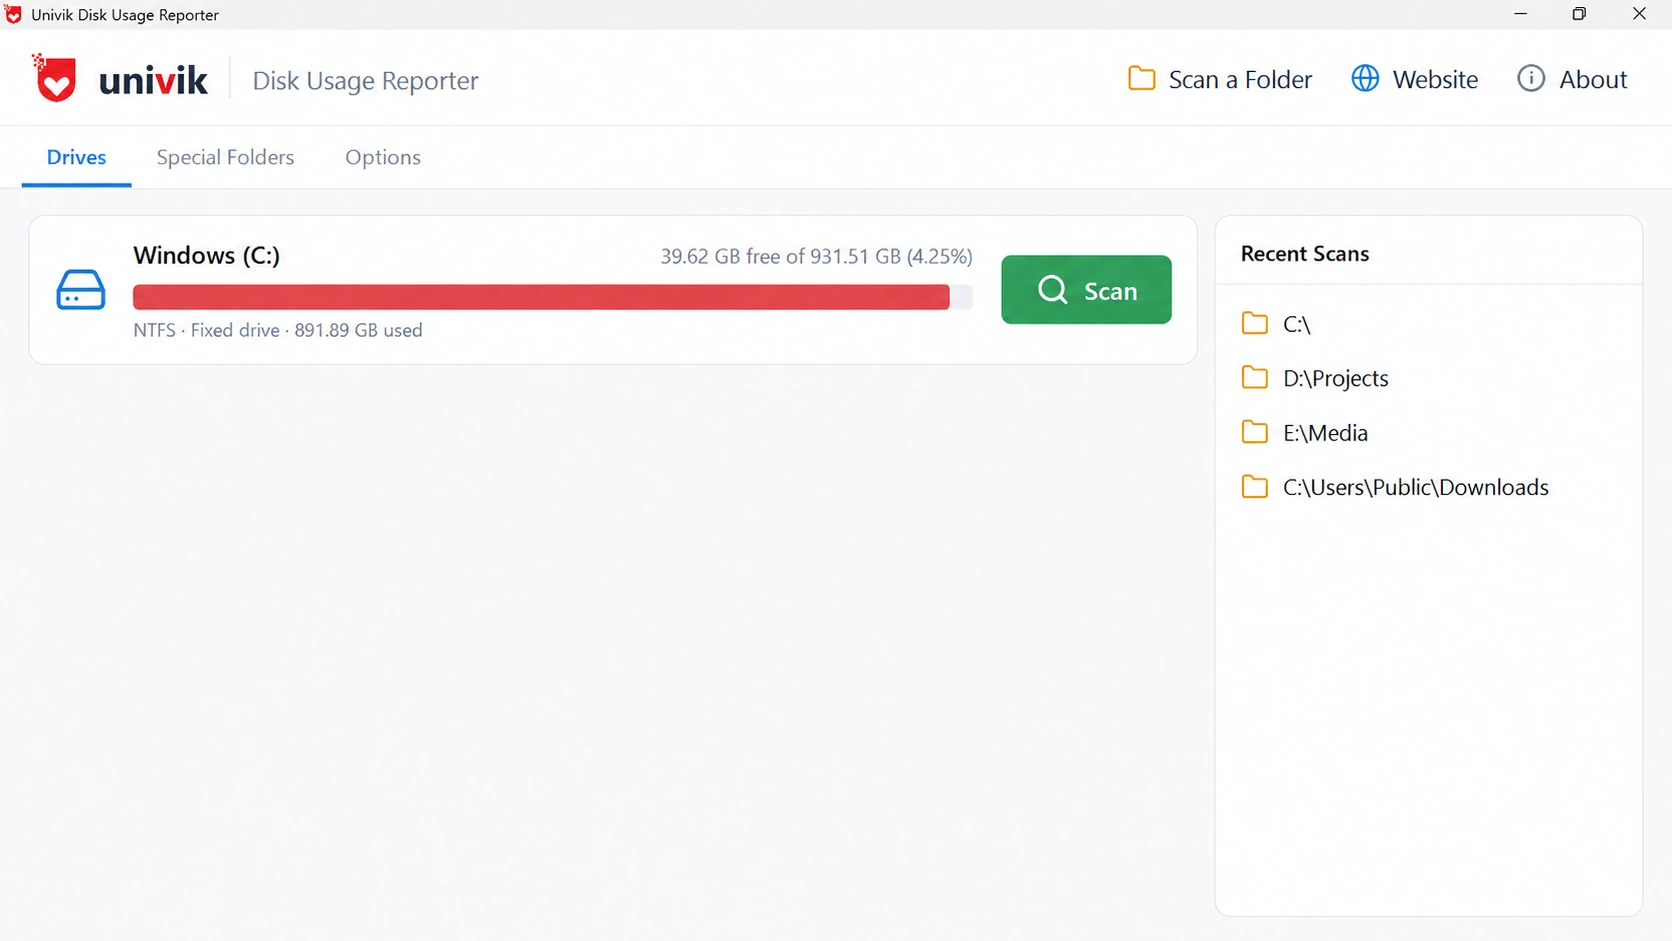Click the Disk Usage Reporter title text
This screenshot has height=941, width=1672.
coord(365,81)
